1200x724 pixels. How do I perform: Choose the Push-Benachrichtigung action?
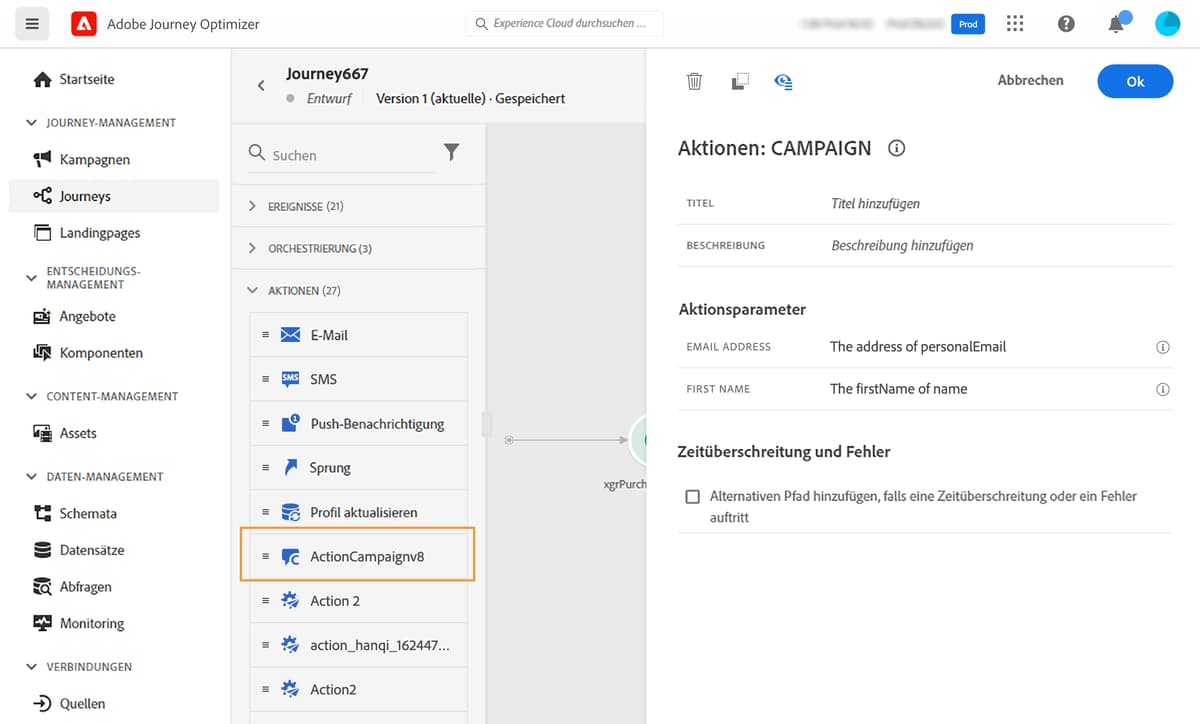[x=376, y=423]
